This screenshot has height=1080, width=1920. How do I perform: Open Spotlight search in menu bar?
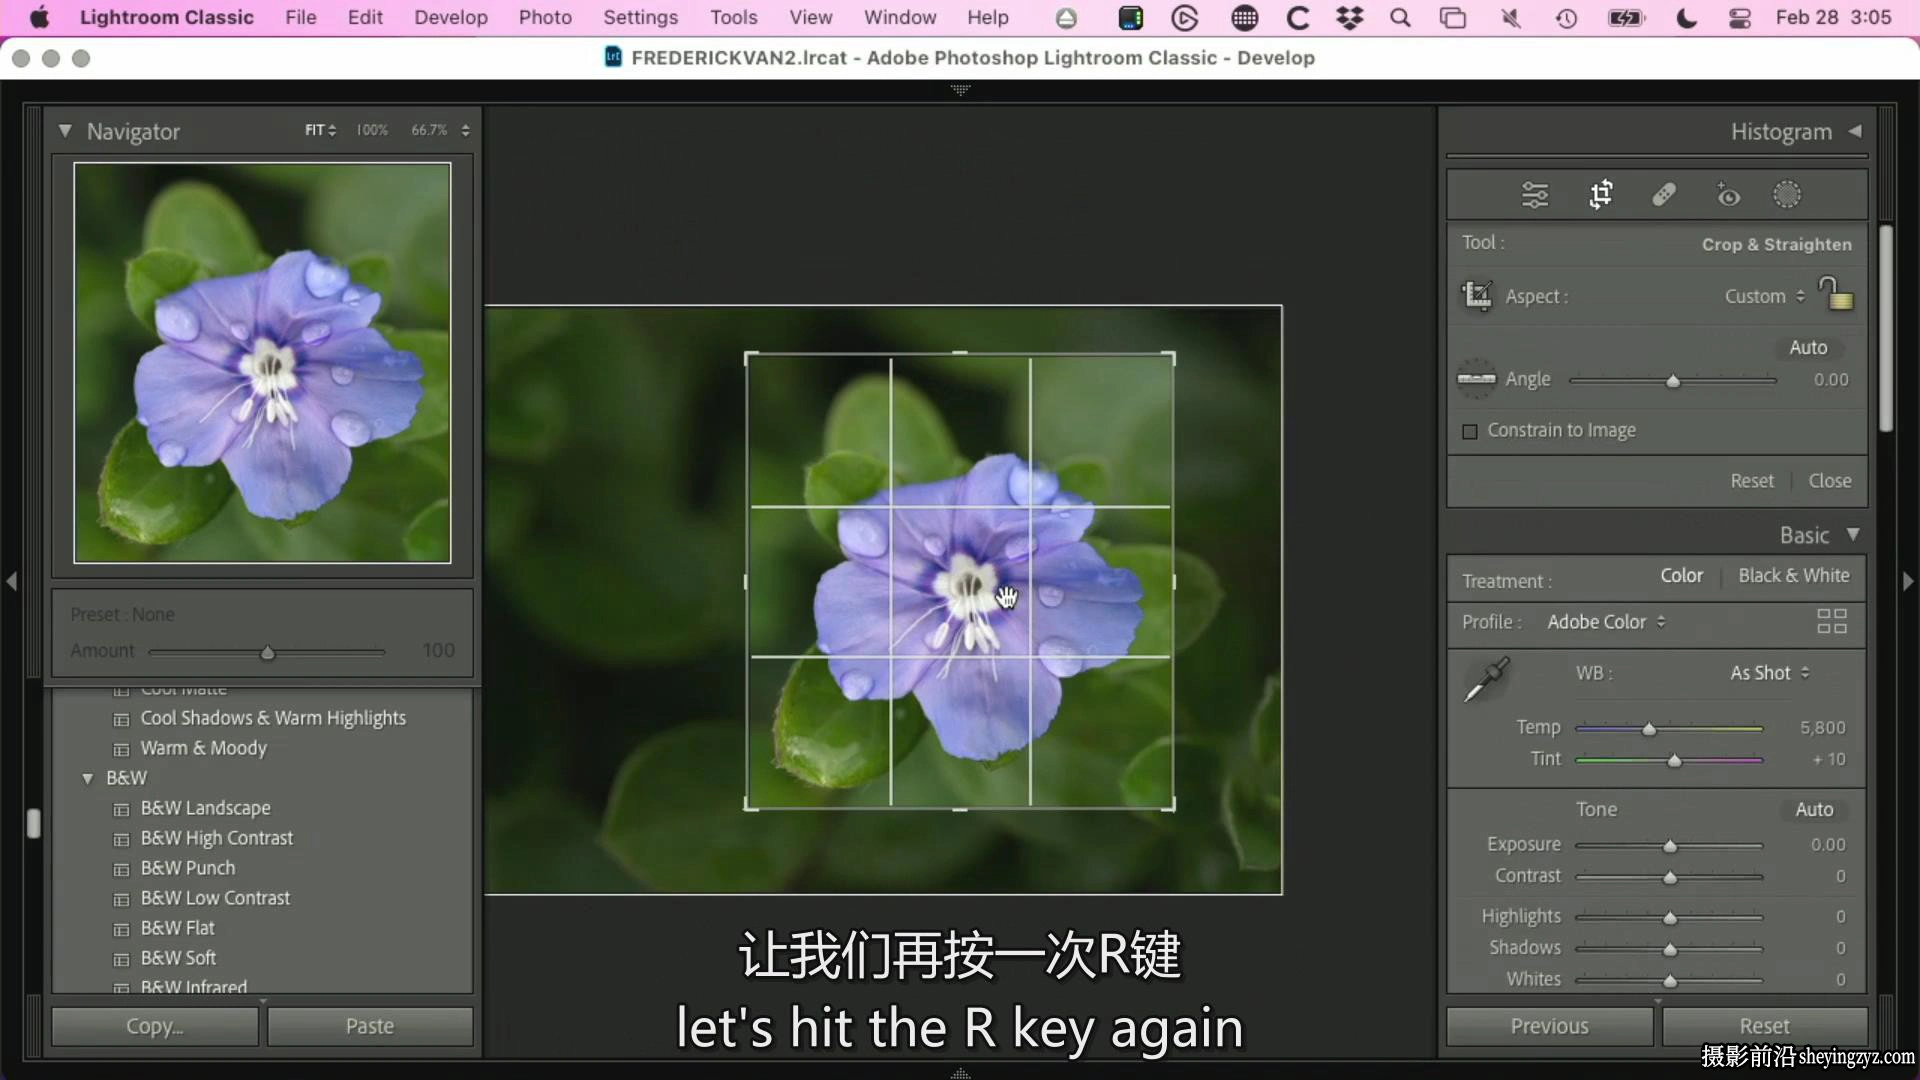pos(1400,17)
